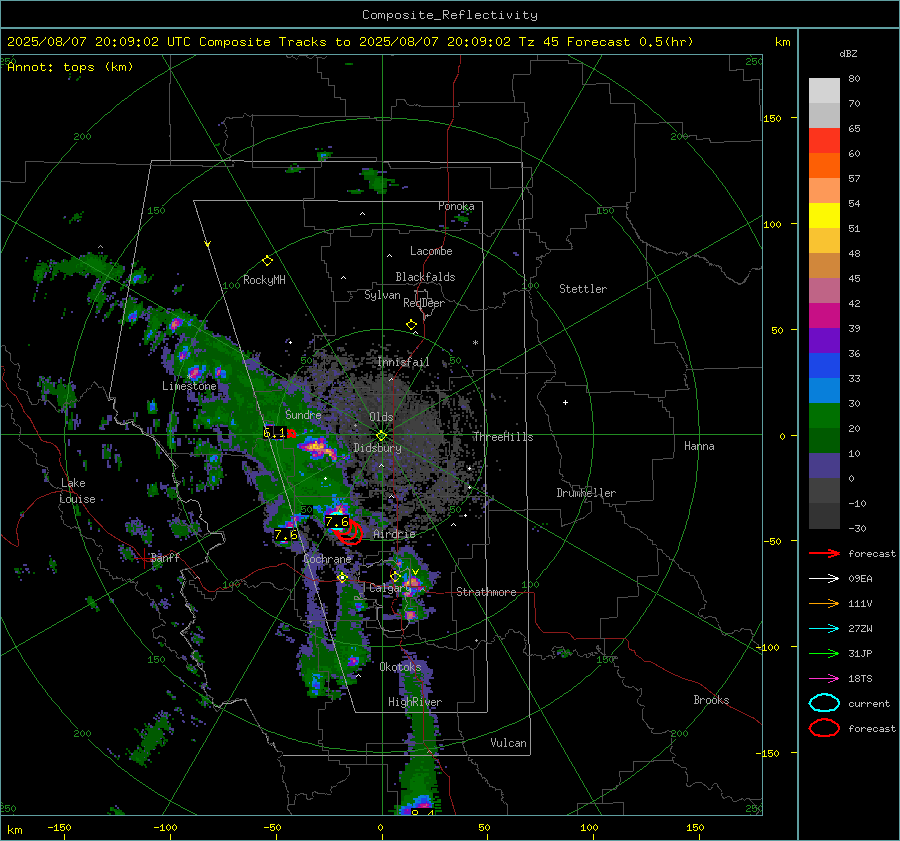Select the cyan 27ZW track arrow

pos(824,629)
